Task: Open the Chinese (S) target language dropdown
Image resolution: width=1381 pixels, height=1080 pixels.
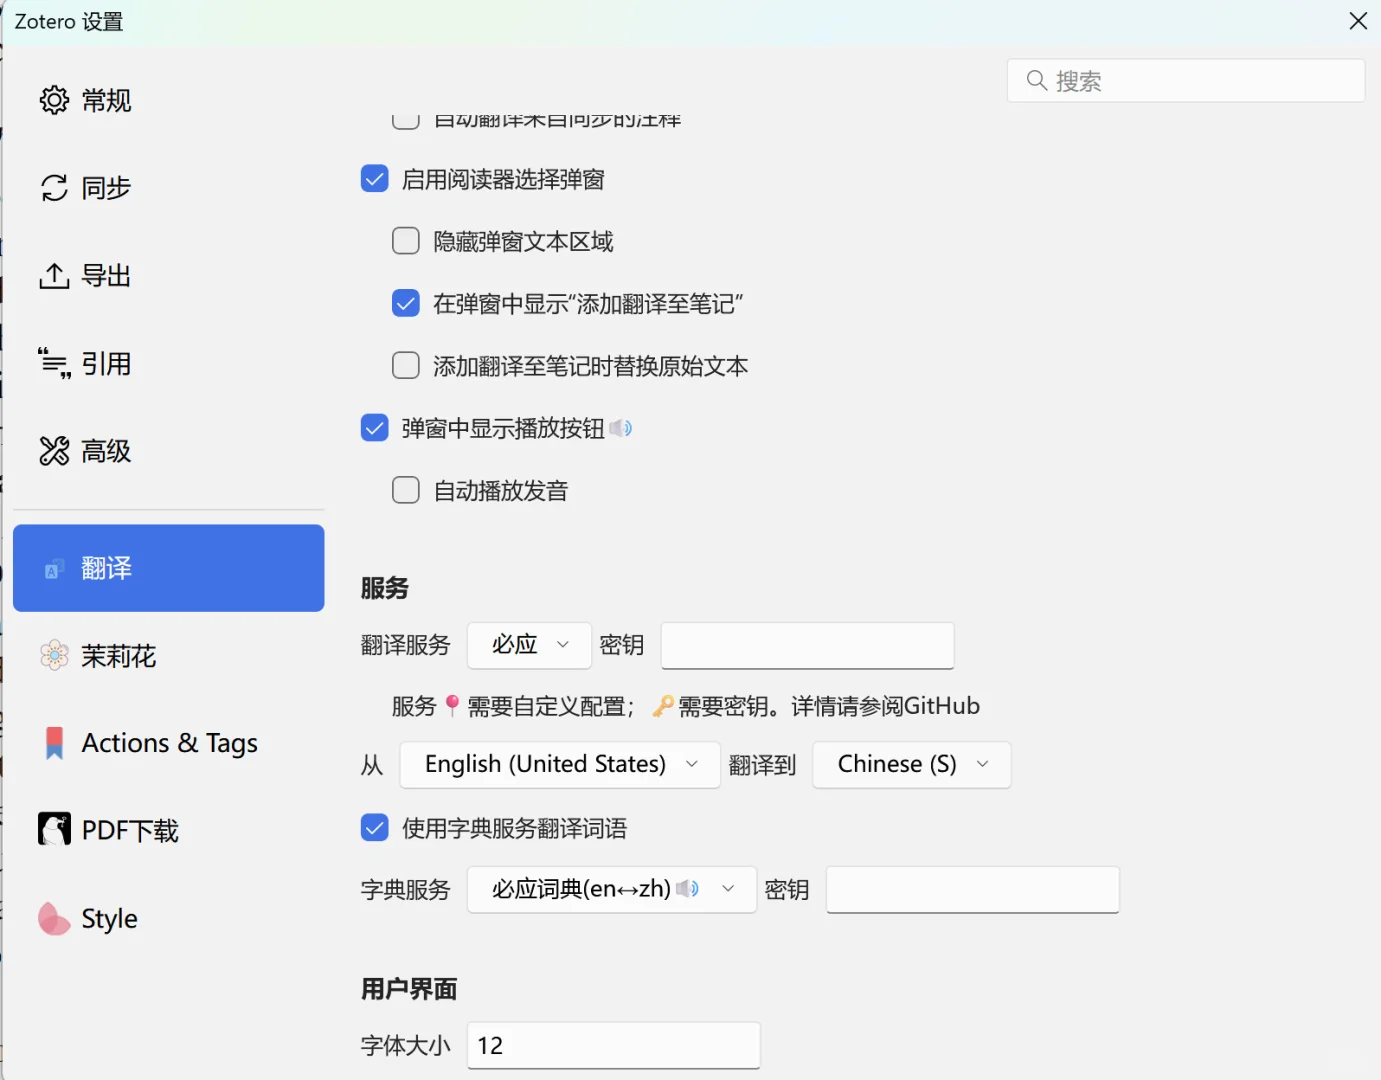Action: 911,764
